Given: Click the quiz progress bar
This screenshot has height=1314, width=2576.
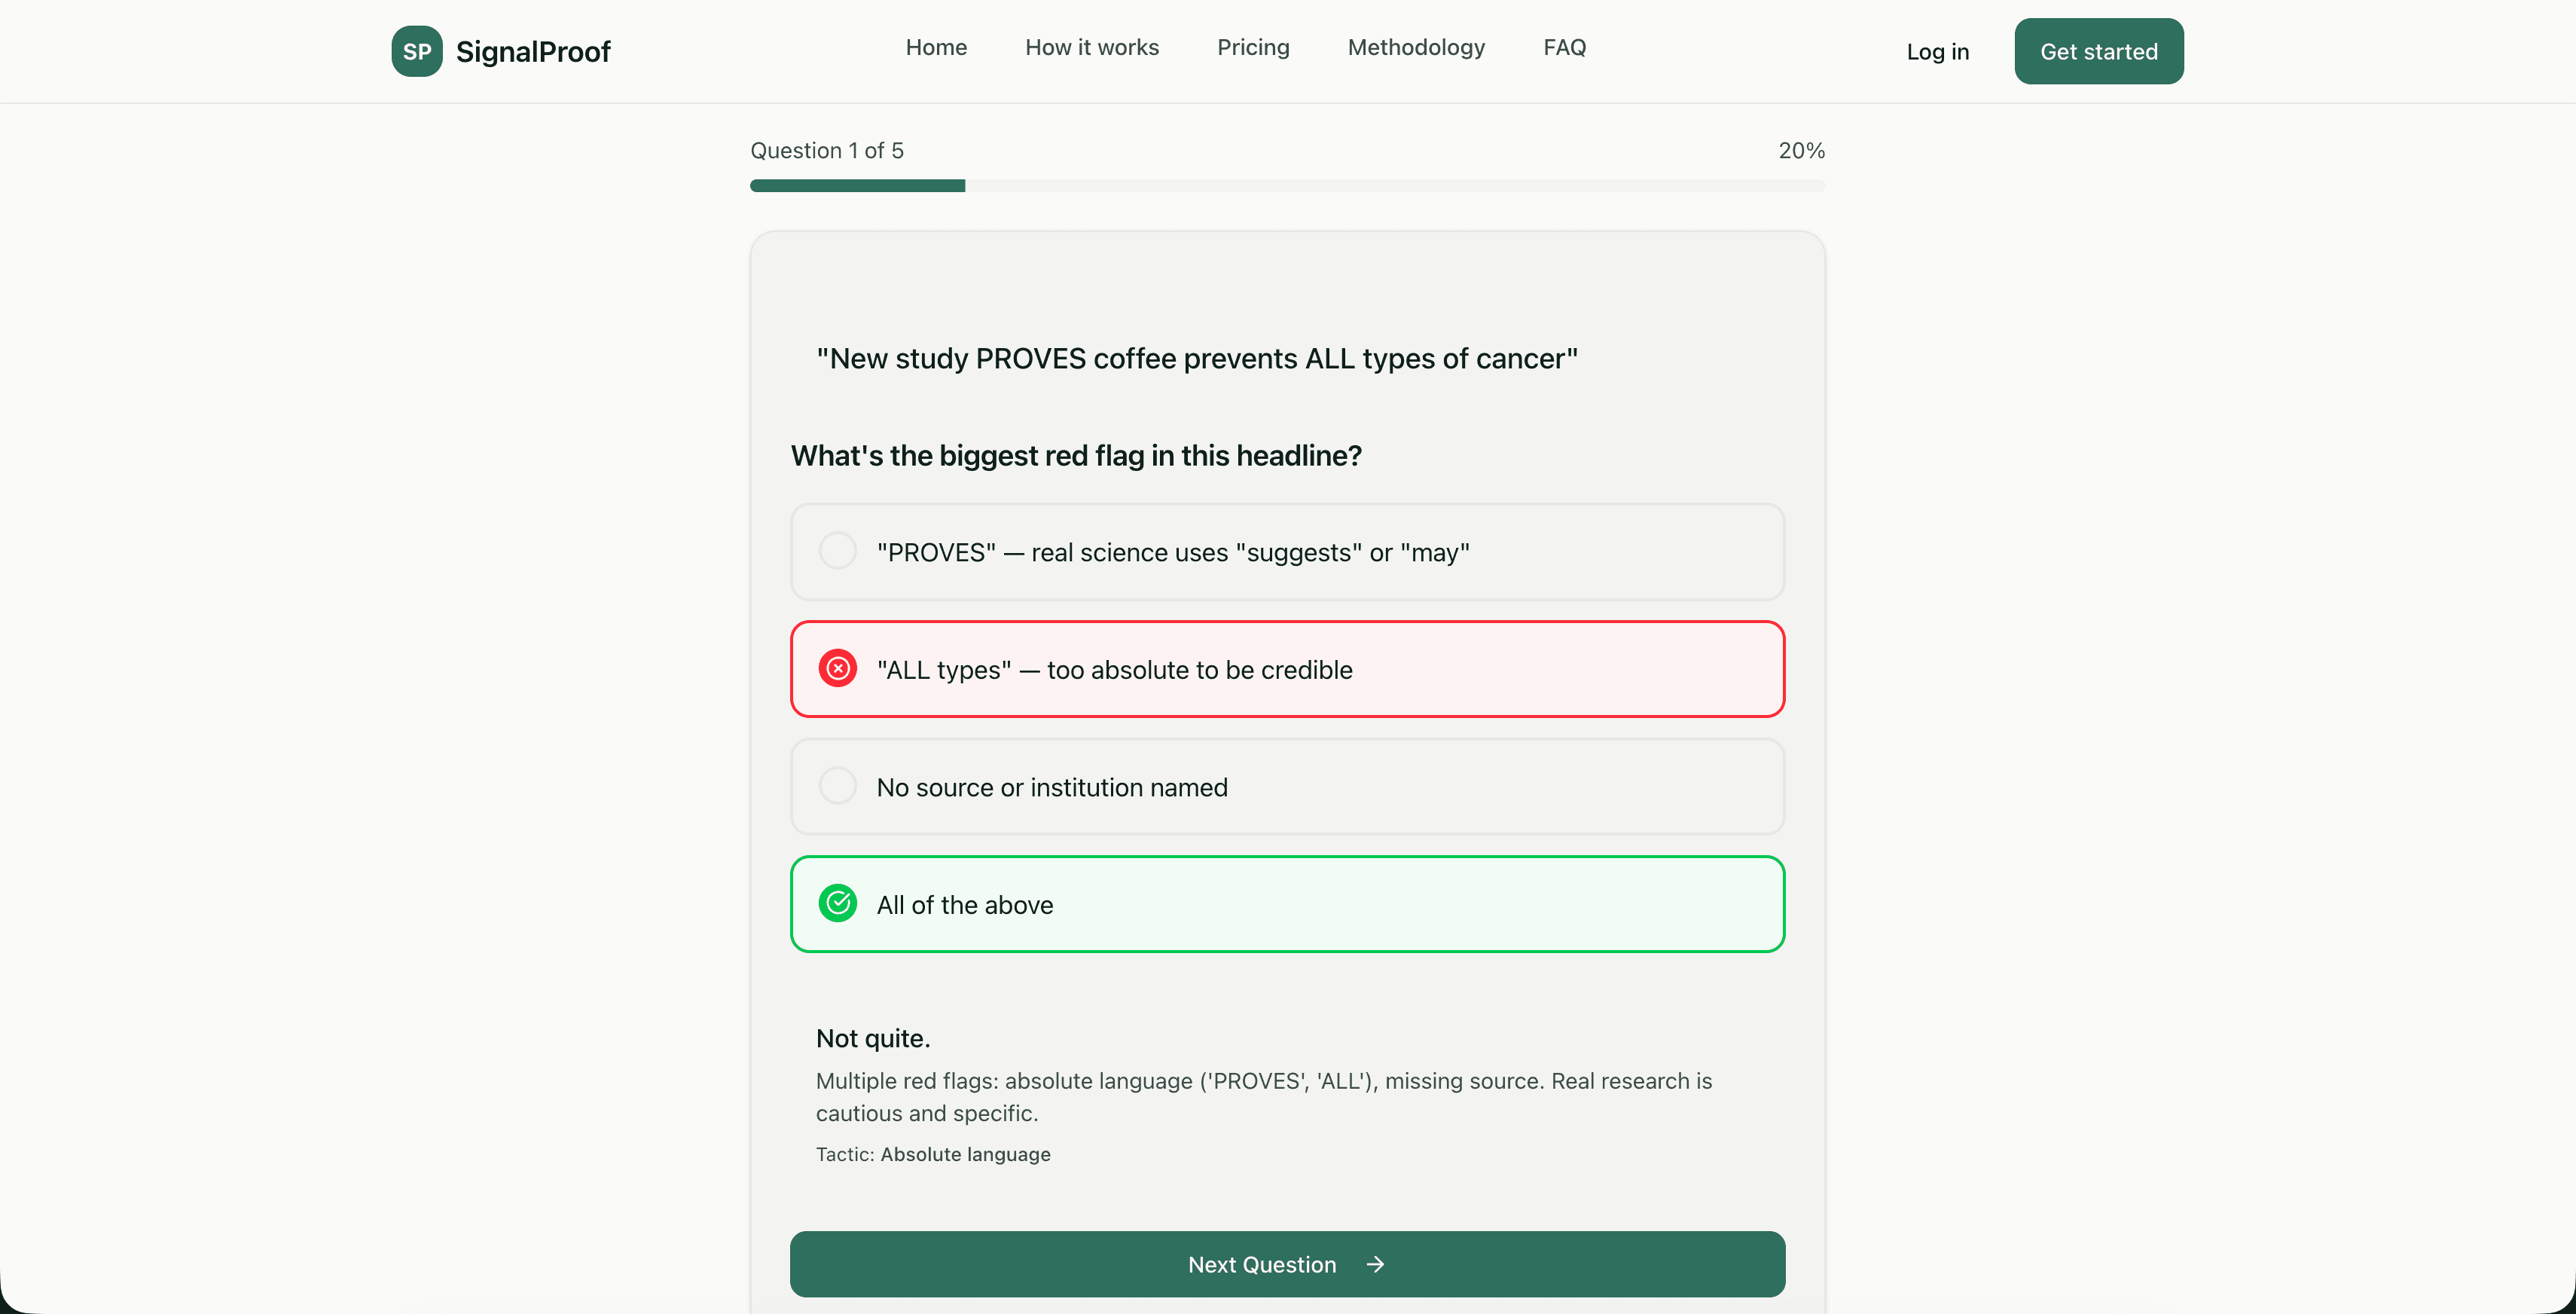Looking at the screenshot, I should 1287,185.
